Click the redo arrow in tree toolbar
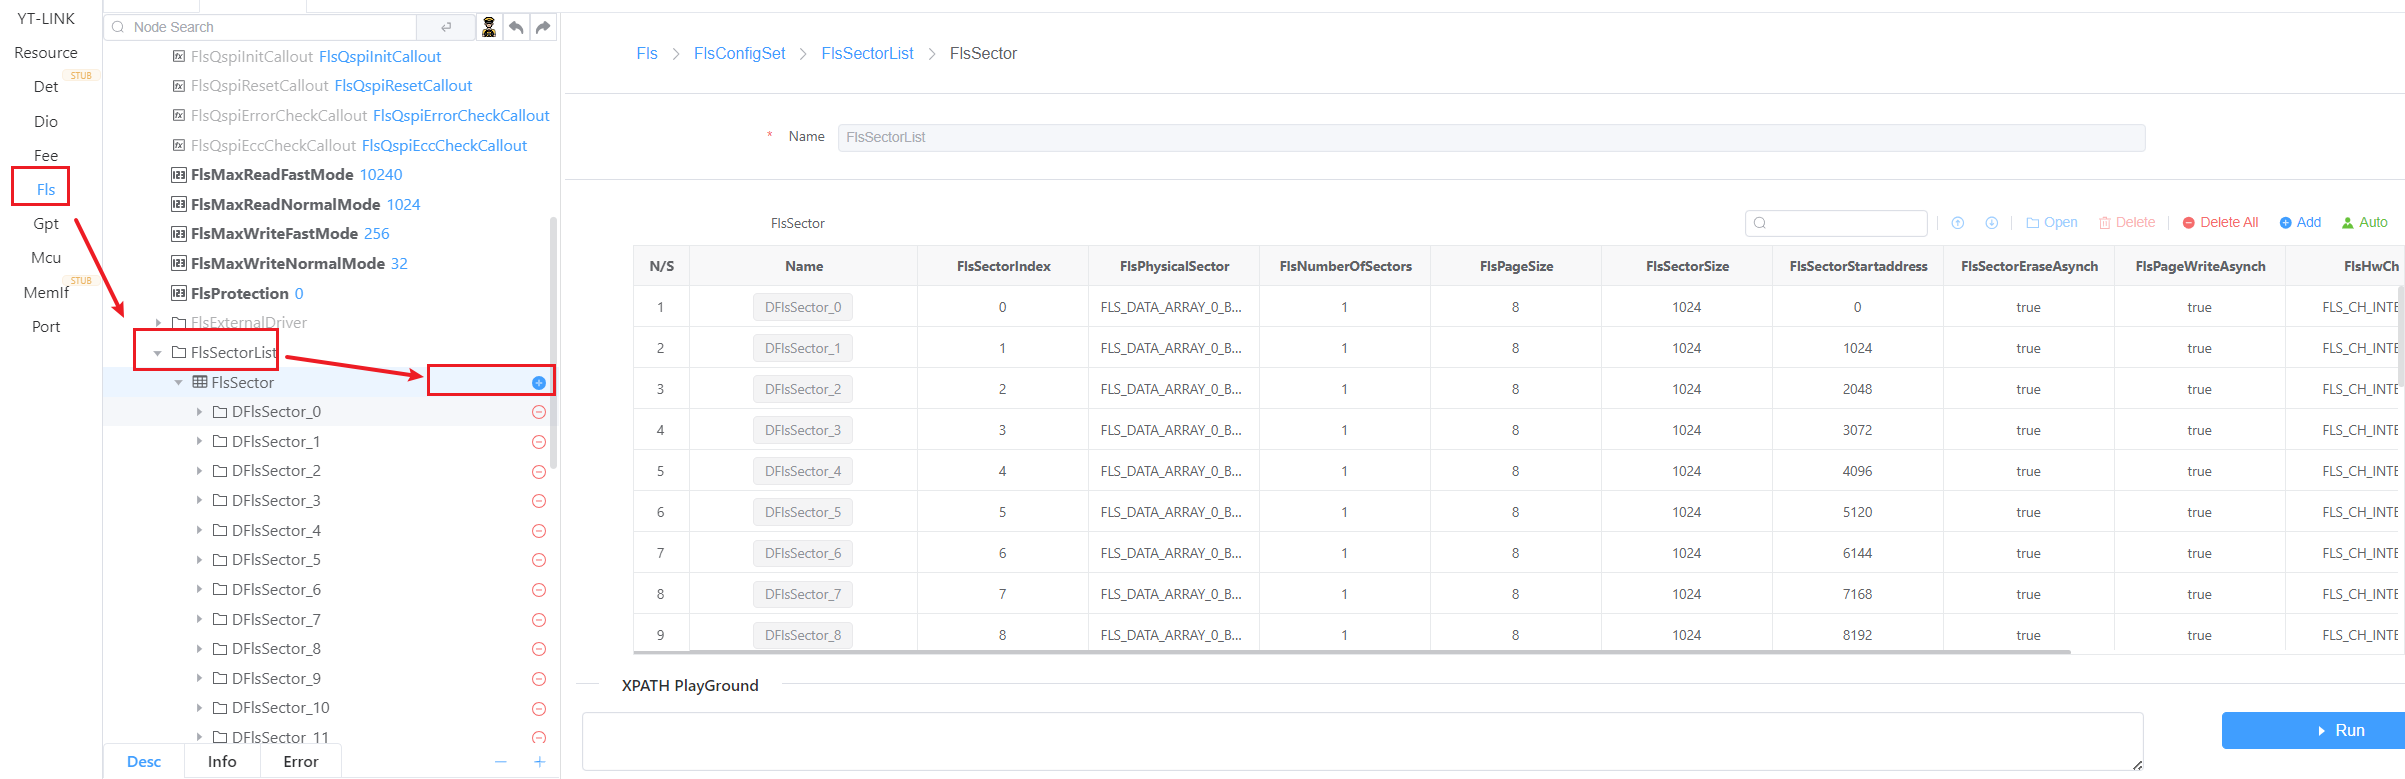 pyautogui.click(x=543, y=27)
